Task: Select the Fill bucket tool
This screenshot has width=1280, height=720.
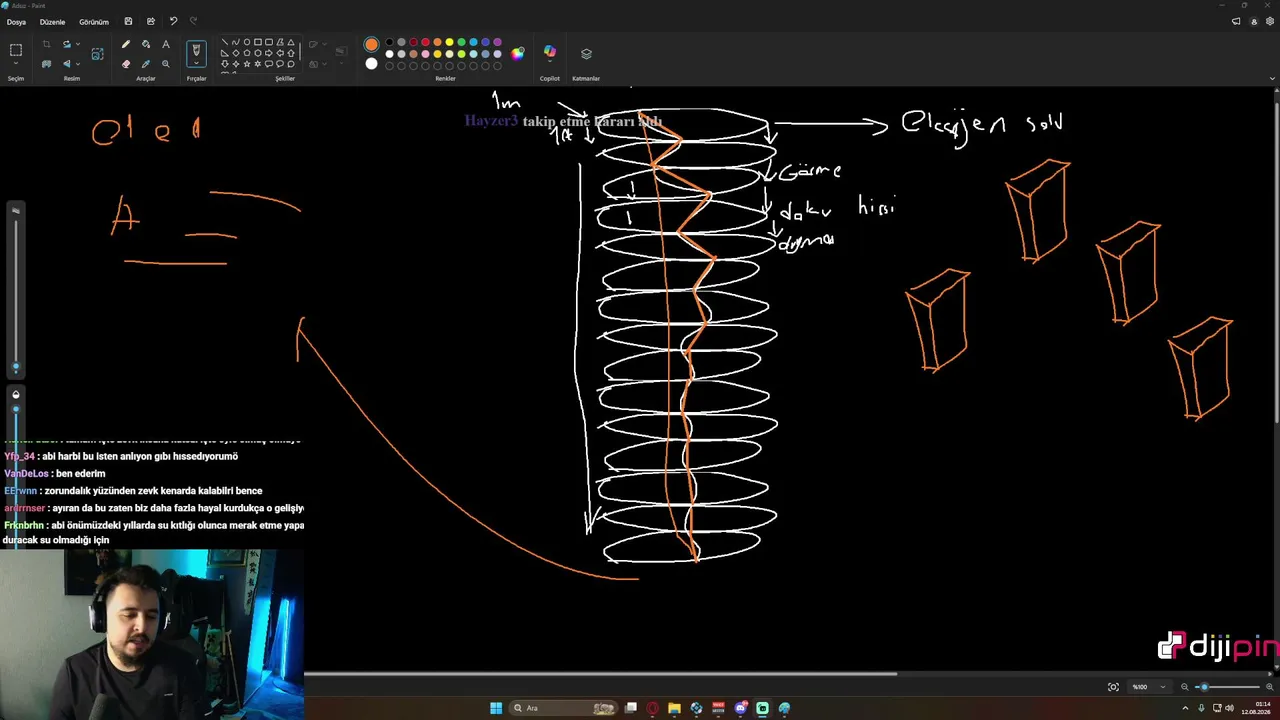Action: pyautogui.click(x=146, y=44)
